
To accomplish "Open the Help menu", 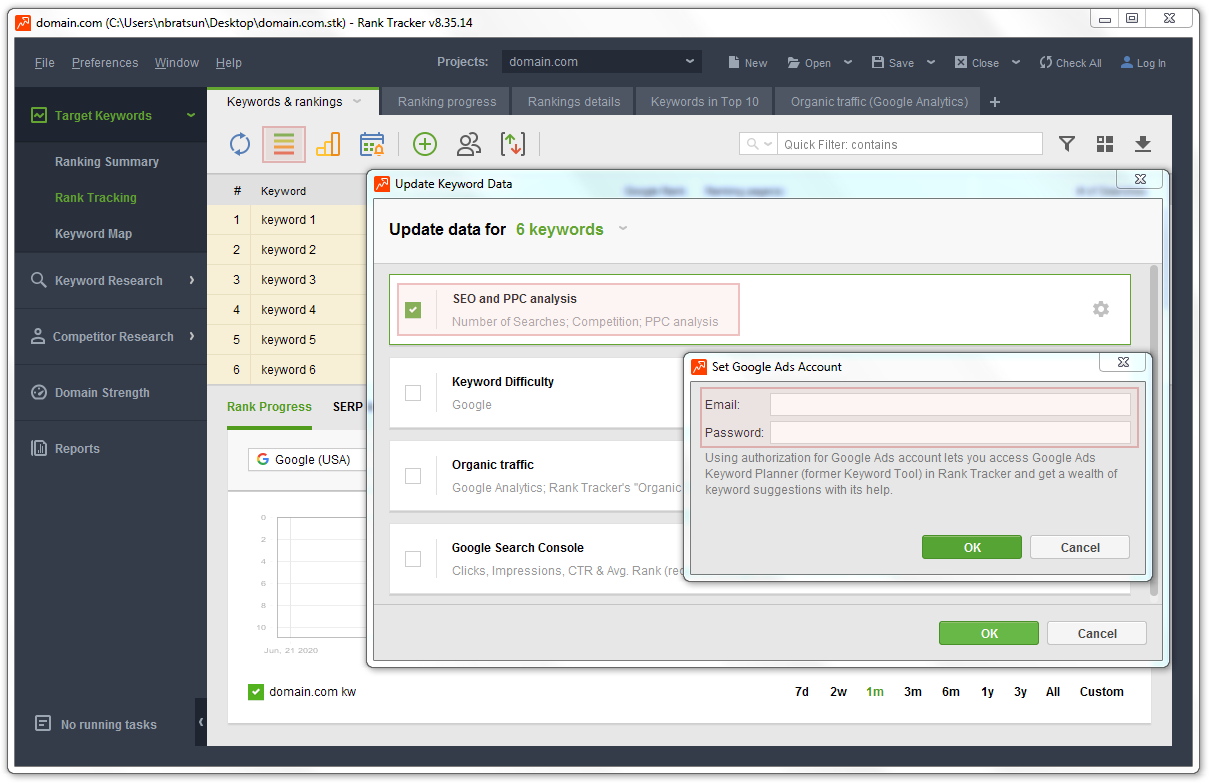I will coord(229,62).
